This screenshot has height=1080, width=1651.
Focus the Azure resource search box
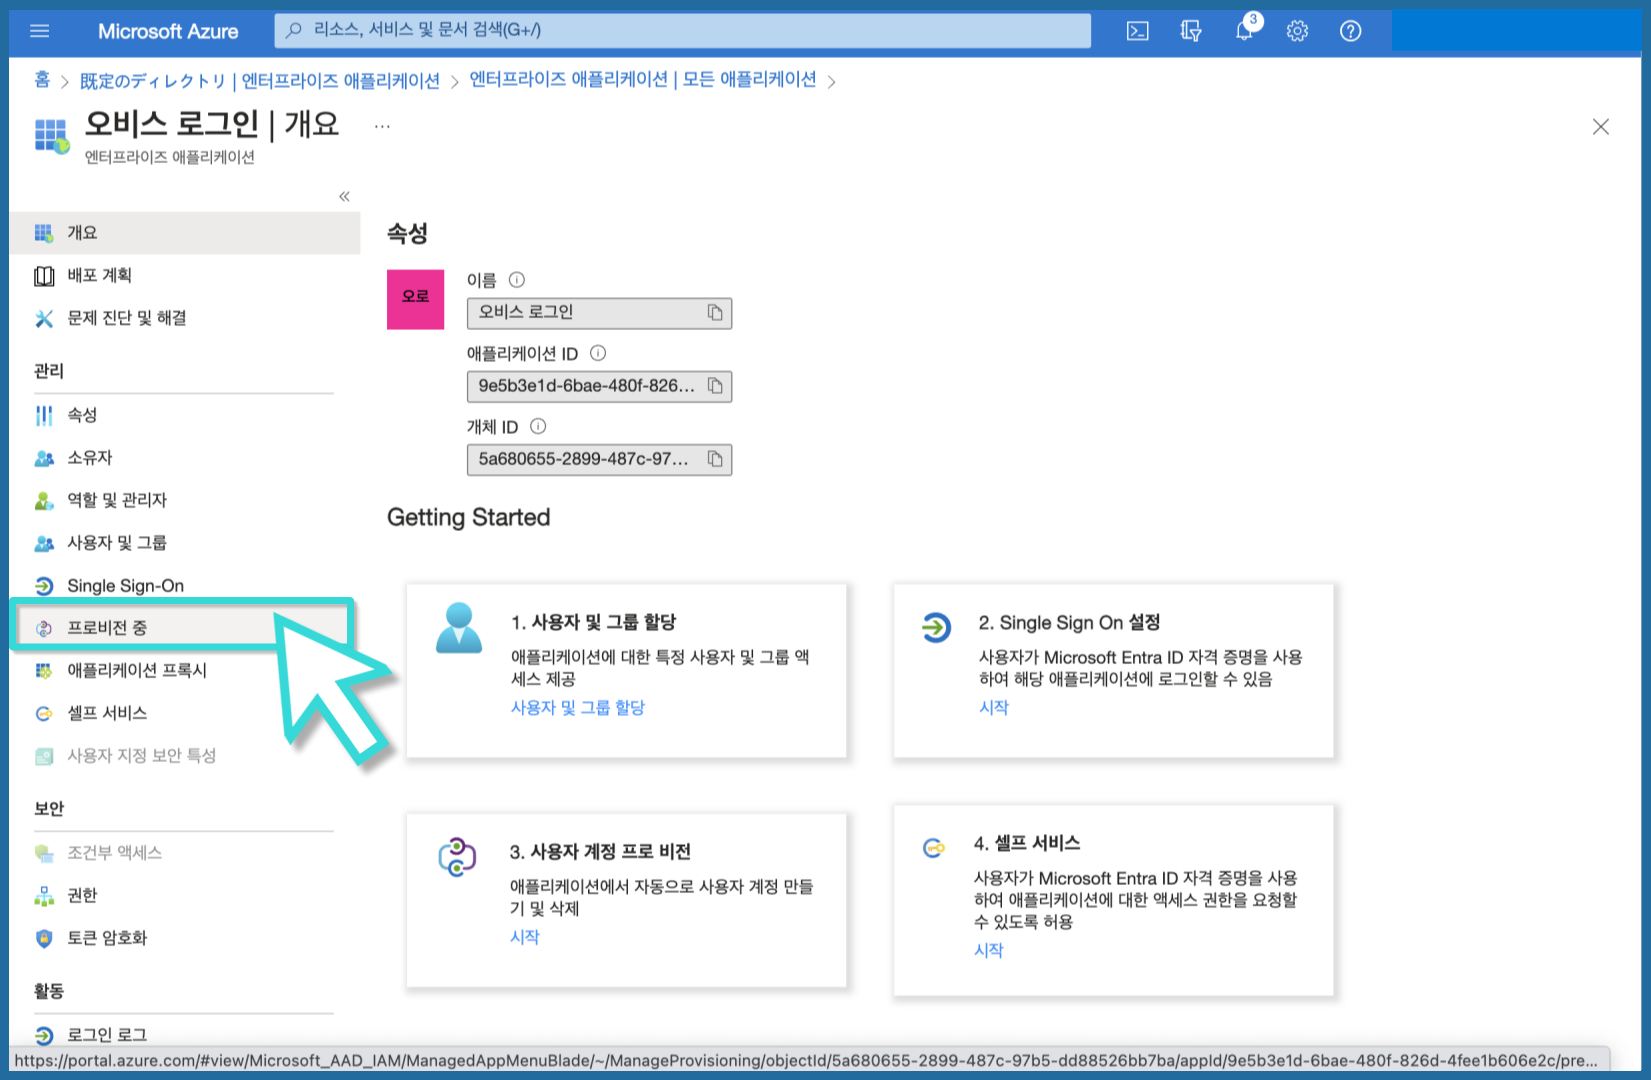[x=683, y=30]
